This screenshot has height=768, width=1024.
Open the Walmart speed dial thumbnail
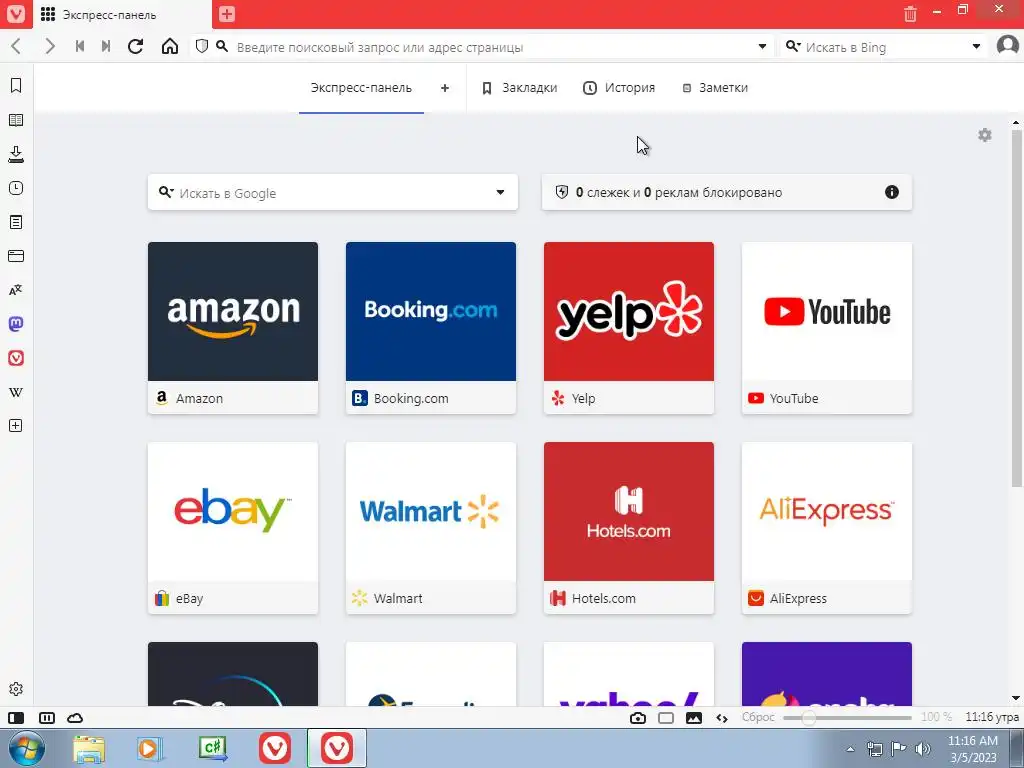[431, 528]
